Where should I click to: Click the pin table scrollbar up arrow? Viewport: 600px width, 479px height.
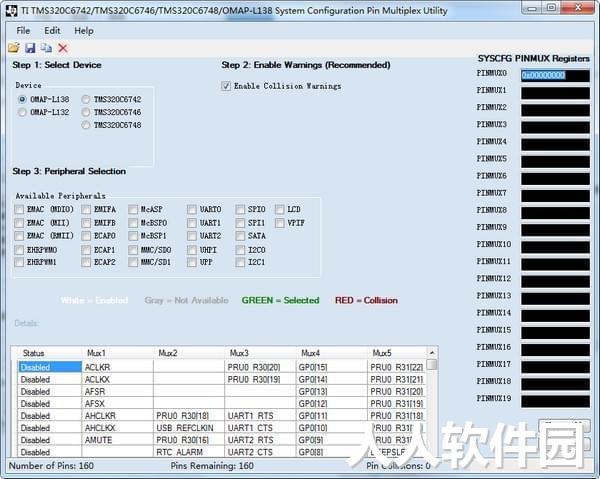(432, 352)
